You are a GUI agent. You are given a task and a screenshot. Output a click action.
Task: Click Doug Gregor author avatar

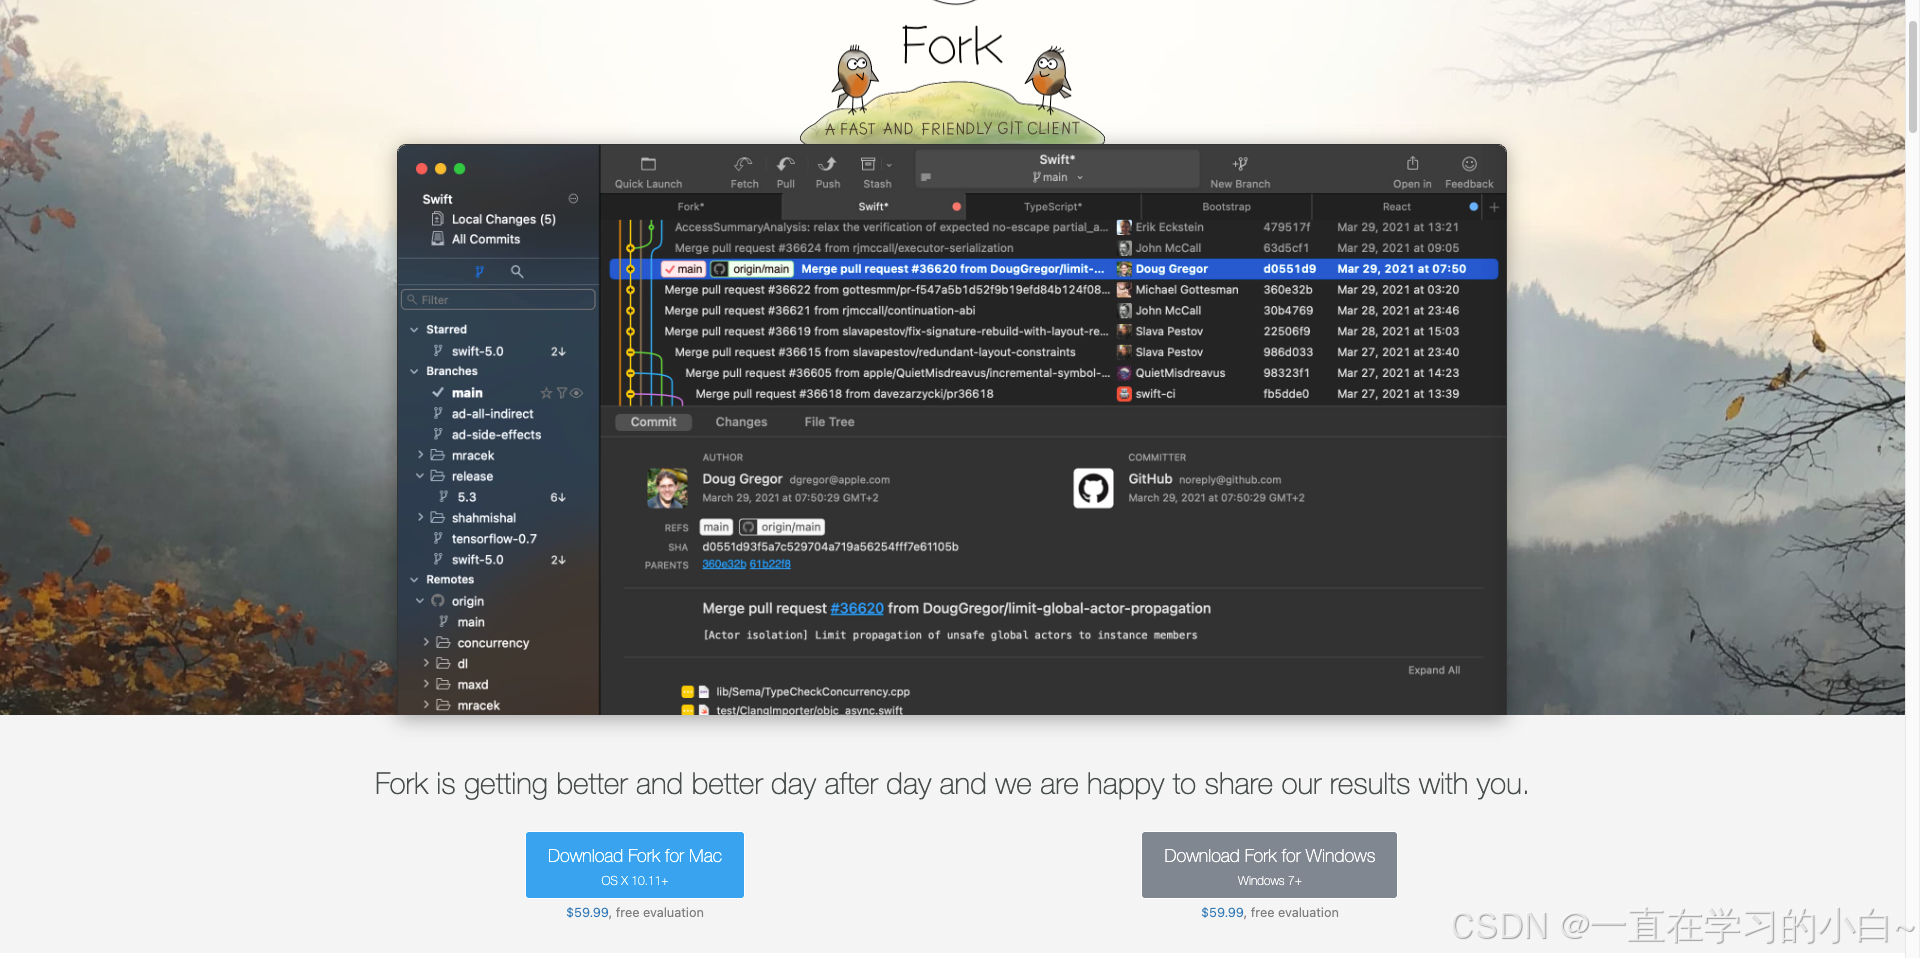coord(667,488)
